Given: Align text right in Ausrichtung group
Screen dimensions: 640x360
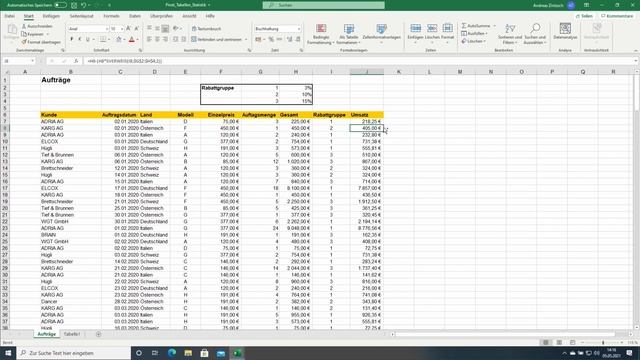Looking at the screenshot, I should [165, 39].
